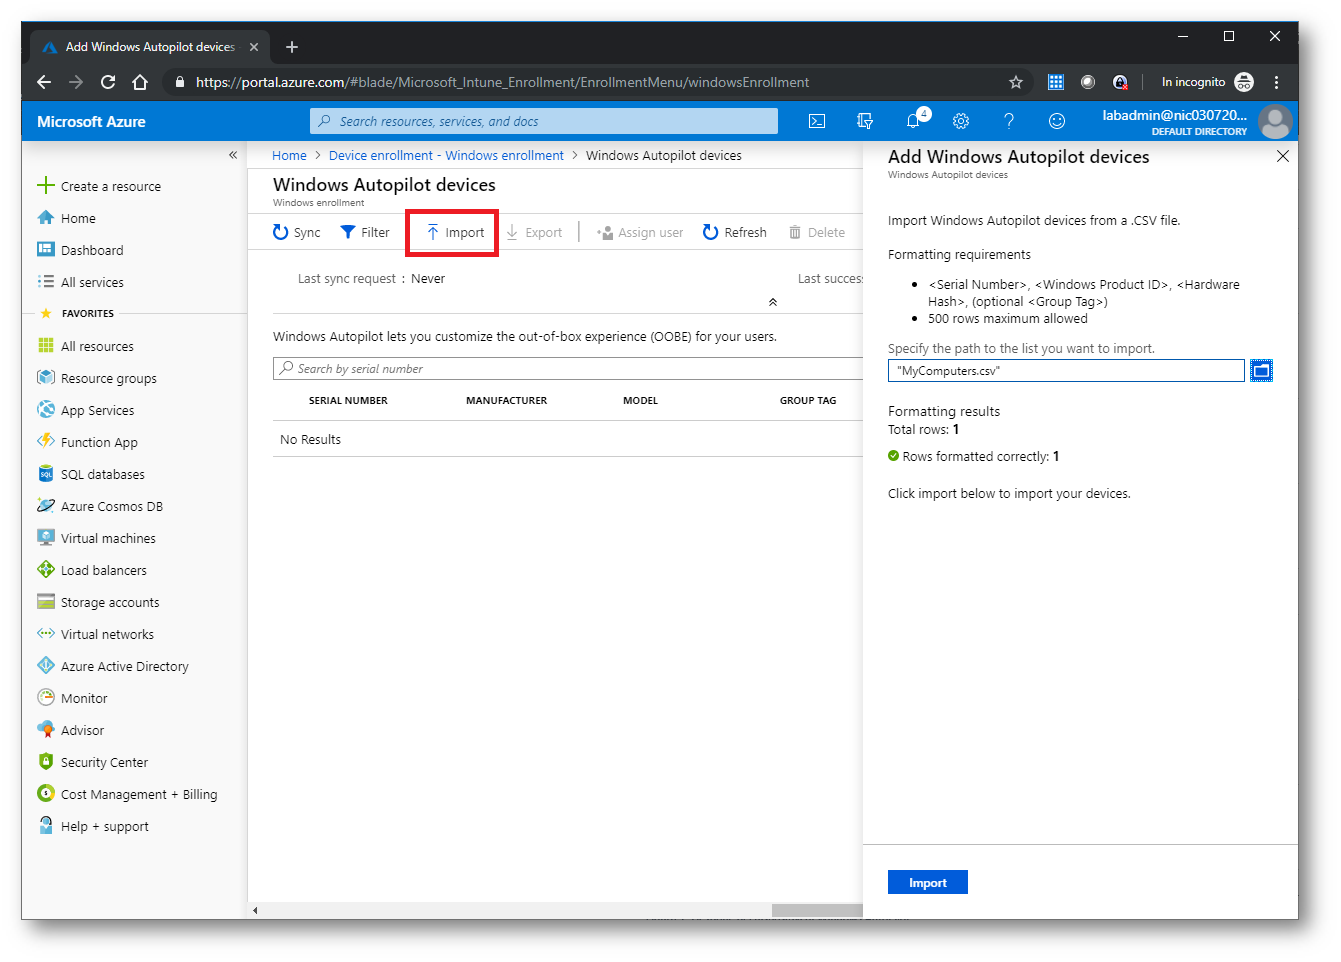Open directory and subscription filter icon
This screenshot has height=962, width=1341.
(x=865, y=121)
